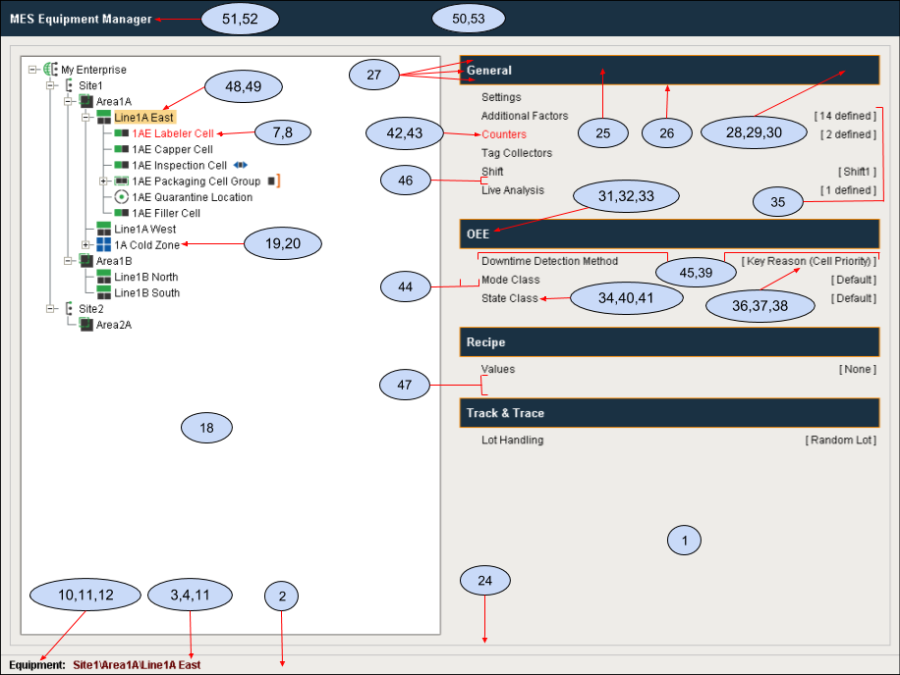The height and width of the screenshot is (675, 900).
Task: Click the 1AE Capper Cell icon
Action: pos(121,149)
